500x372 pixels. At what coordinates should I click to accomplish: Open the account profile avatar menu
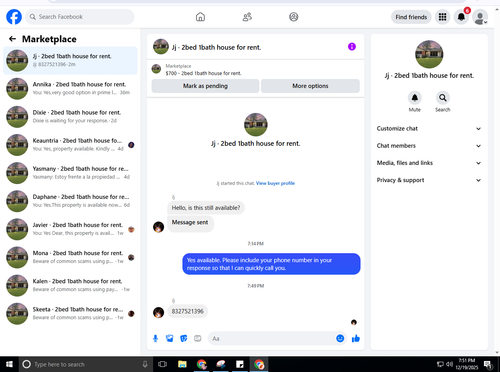480,17
